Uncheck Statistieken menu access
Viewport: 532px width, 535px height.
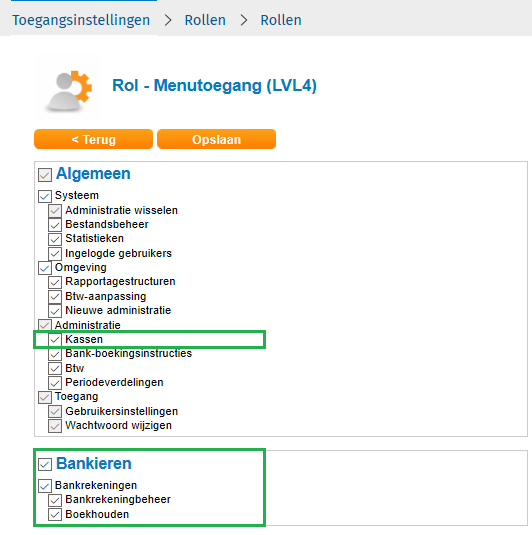click(55, 239)
